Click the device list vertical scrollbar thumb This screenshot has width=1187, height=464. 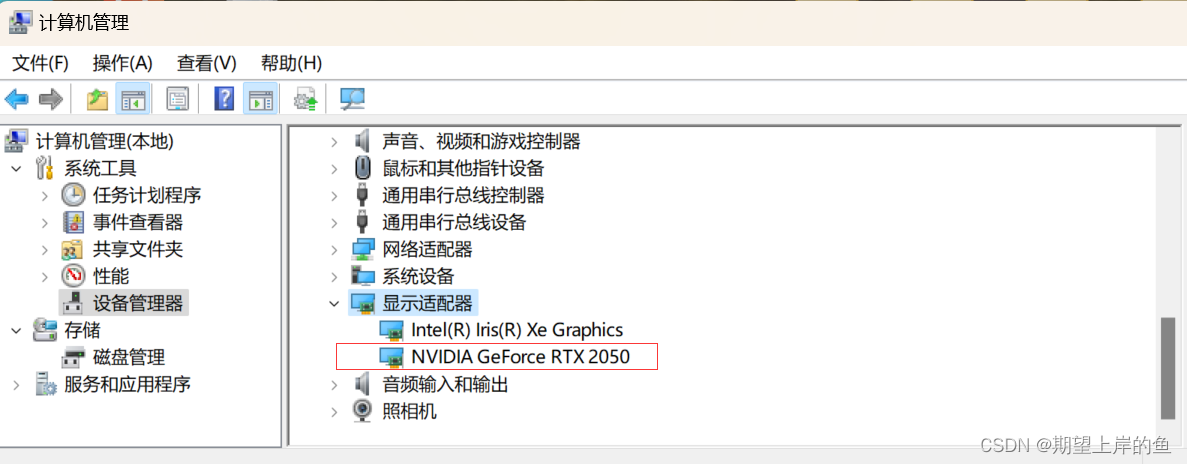[1168, 367]
